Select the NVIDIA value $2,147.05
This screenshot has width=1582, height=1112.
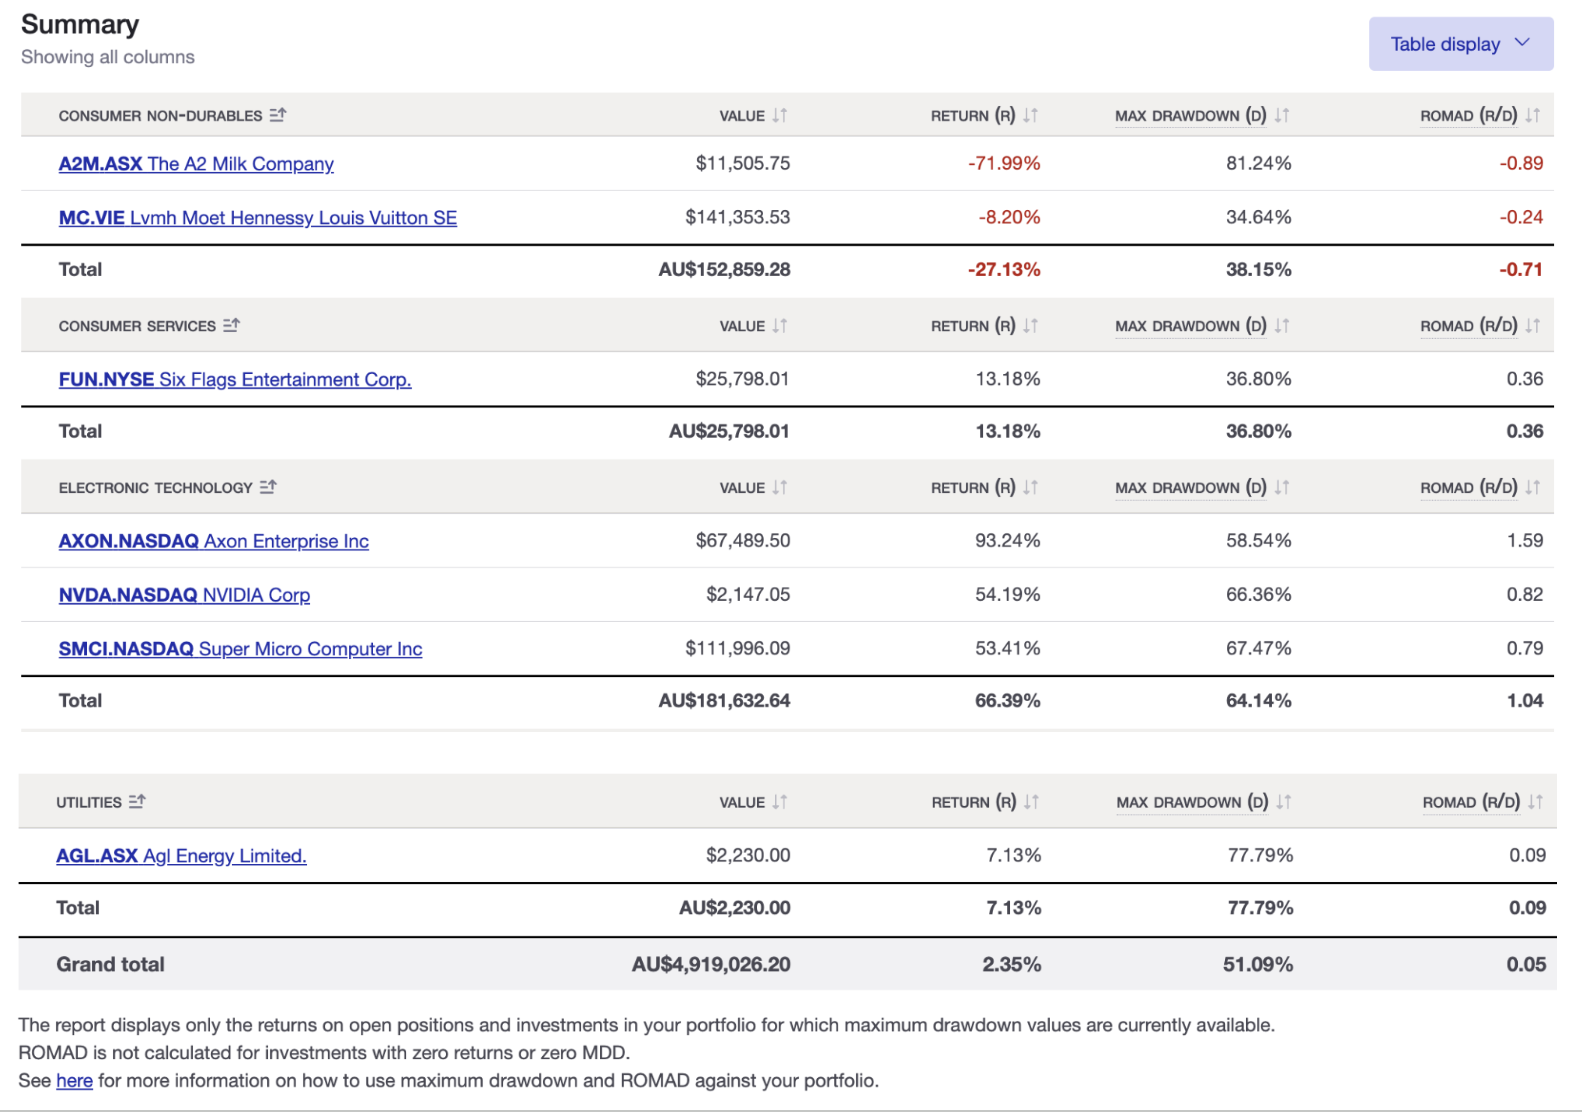click(748, 595)
